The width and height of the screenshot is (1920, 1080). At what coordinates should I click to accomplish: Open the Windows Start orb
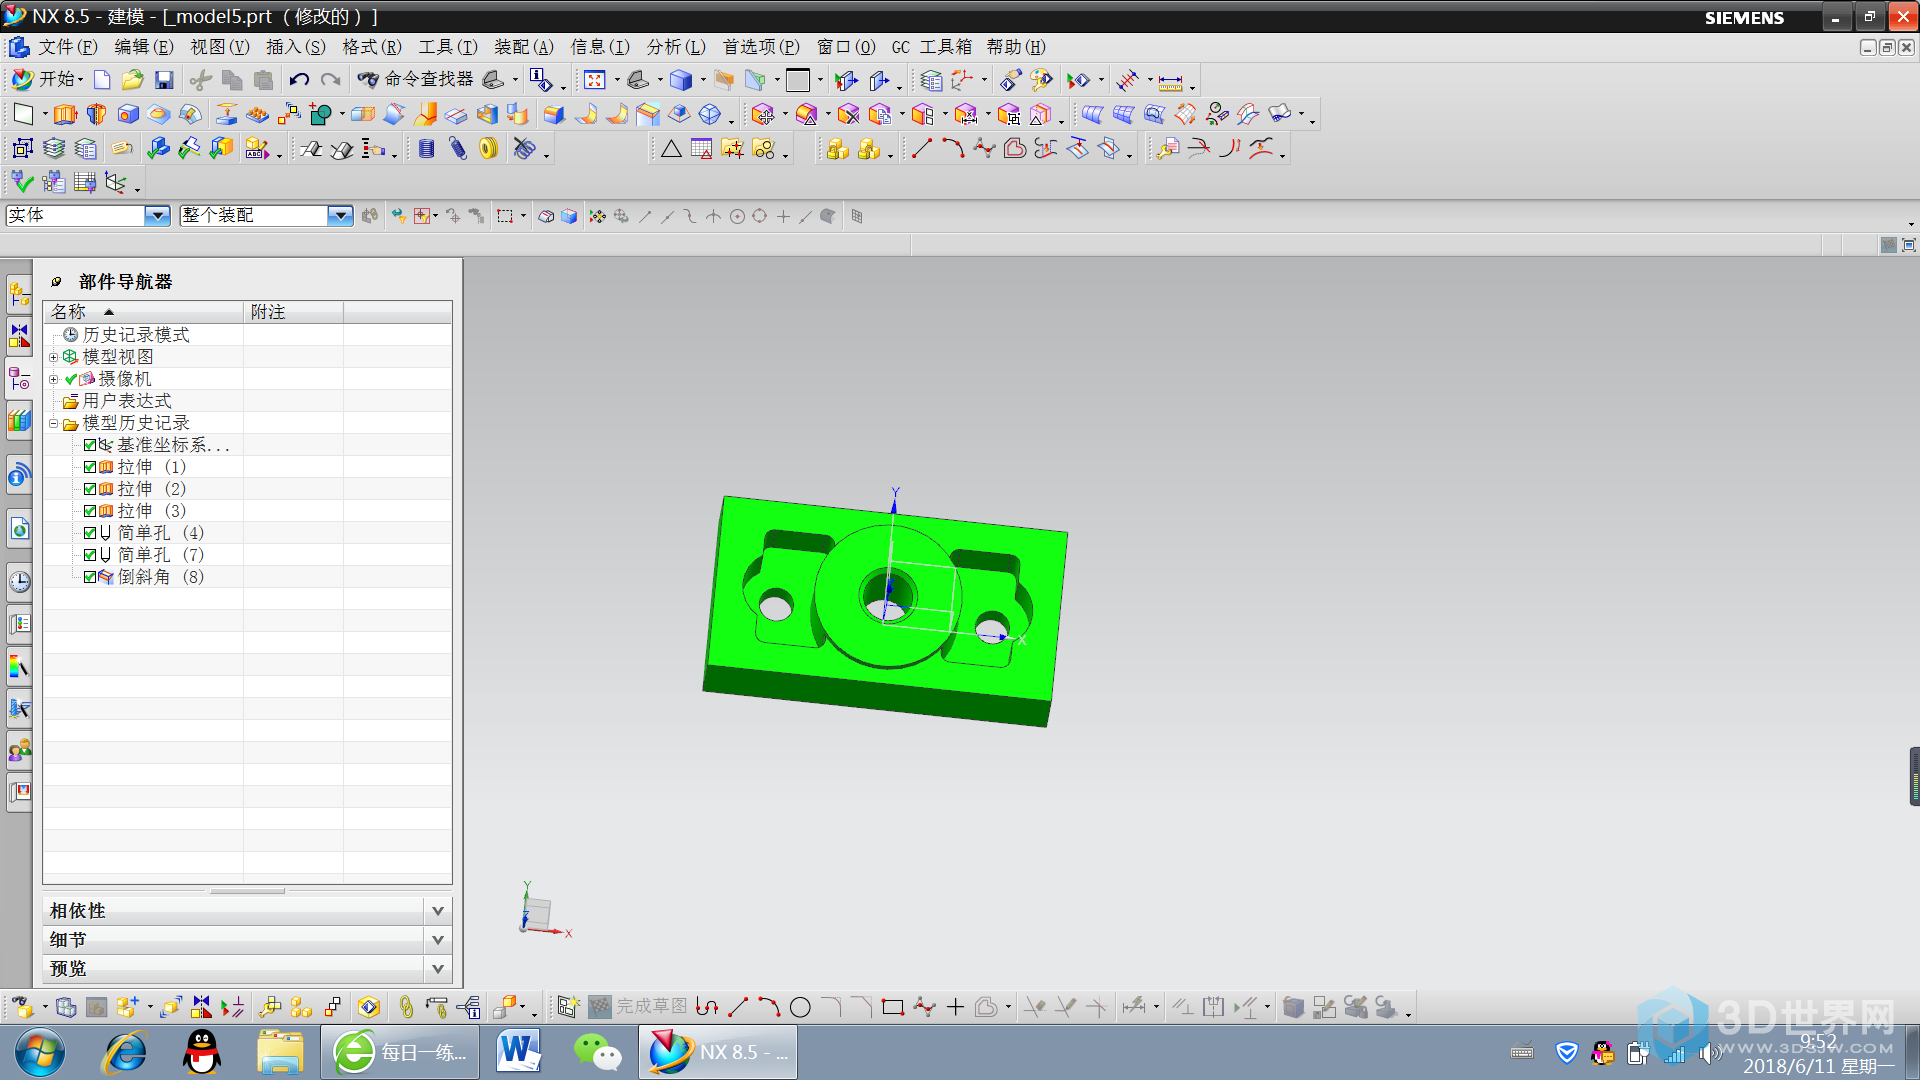[40, 1052]
